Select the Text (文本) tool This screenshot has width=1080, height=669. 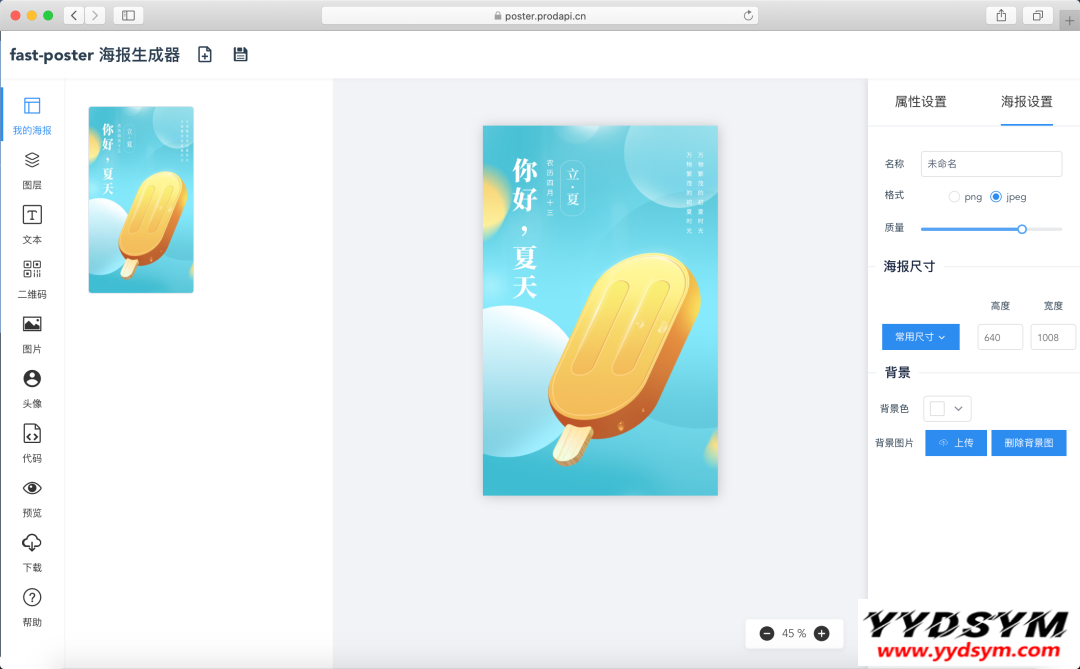[32, 223]
